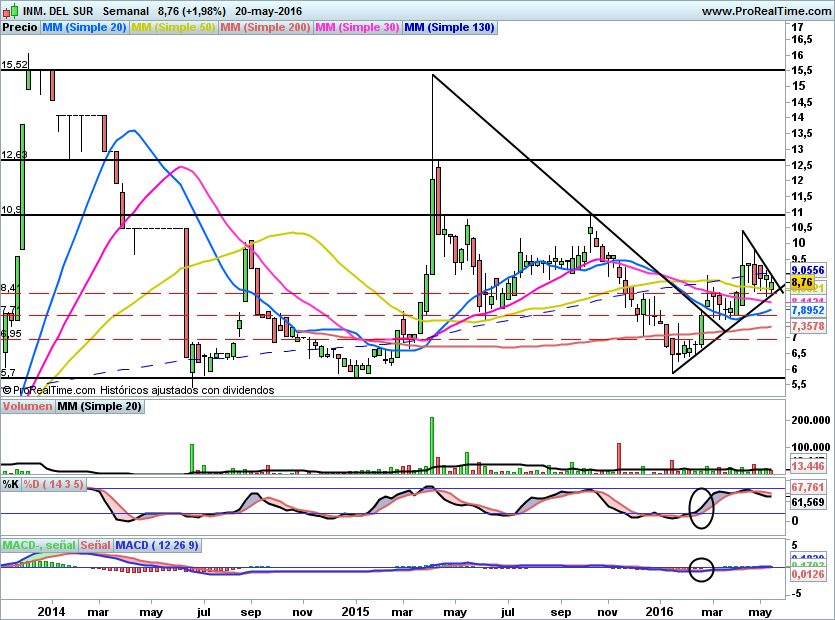This screenshot has width=835, height=620.
Task: Click the MACD-señal histogram label
Action: pyautogui.click(x=38, y=545)
